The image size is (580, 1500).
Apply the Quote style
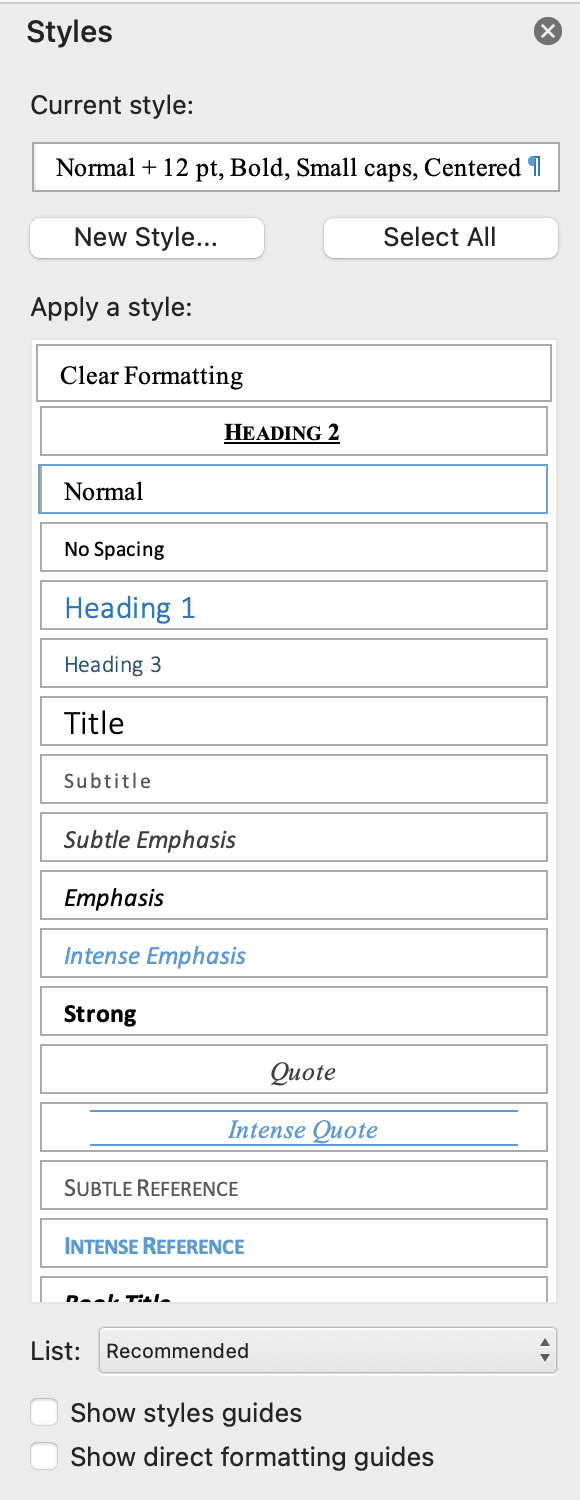293,1070
